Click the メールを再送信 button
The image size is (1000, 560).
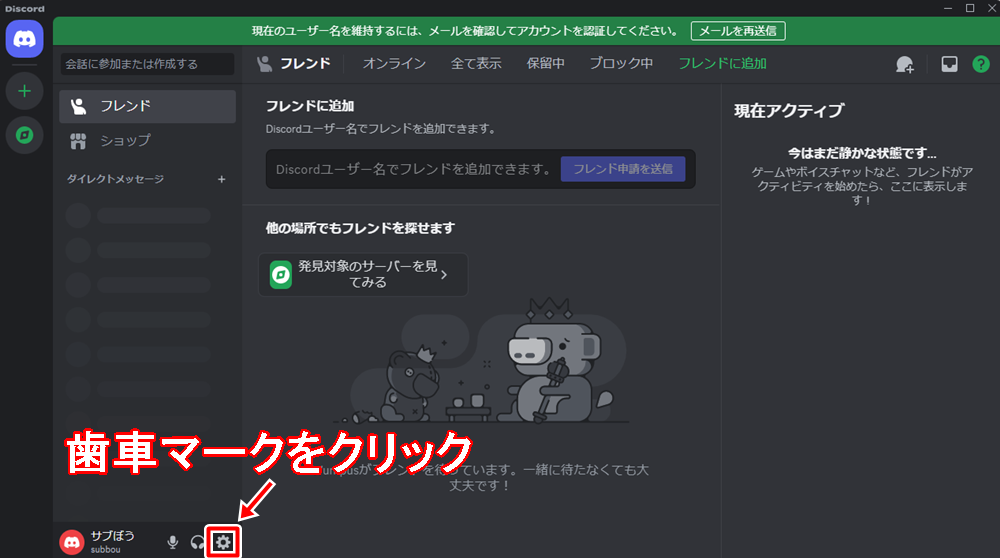click(738, 31)
